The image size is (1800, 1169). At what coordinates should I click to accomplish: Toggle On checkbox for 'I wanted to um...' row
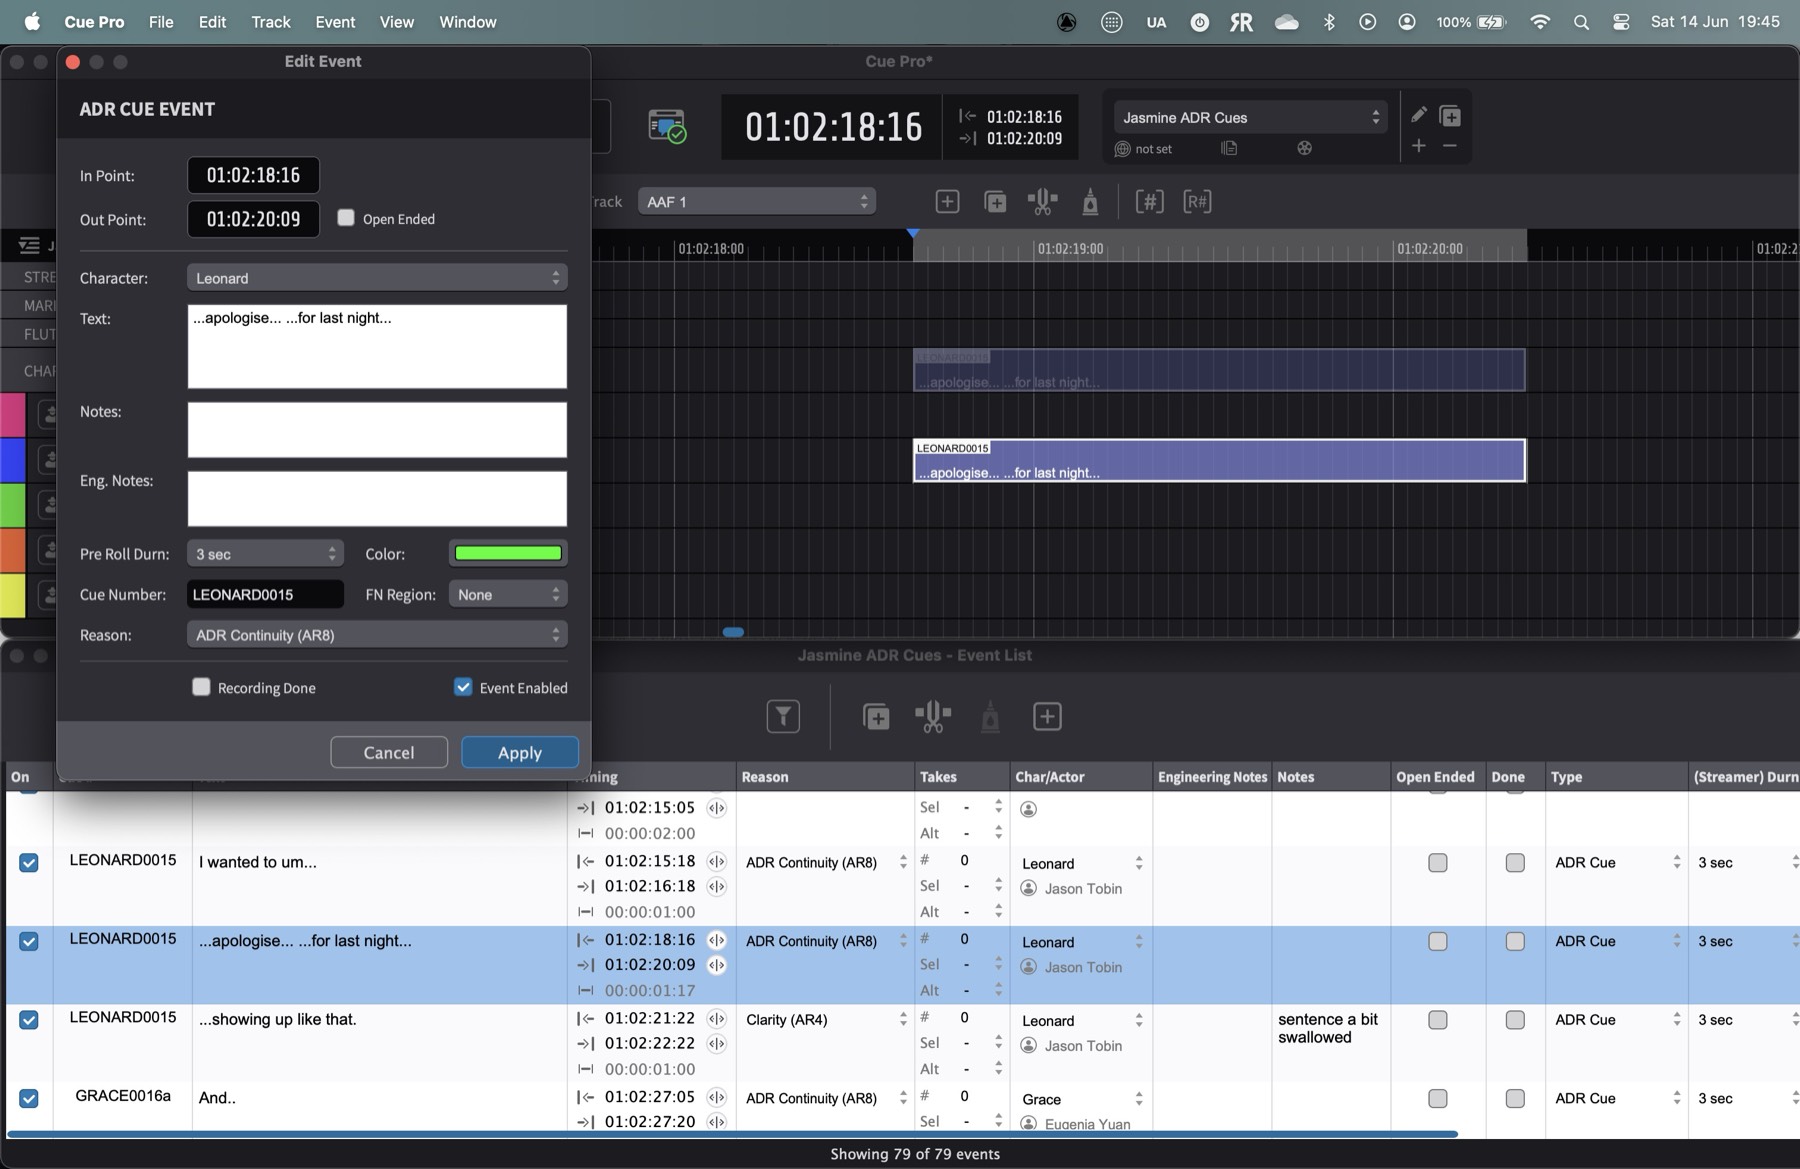29,863
